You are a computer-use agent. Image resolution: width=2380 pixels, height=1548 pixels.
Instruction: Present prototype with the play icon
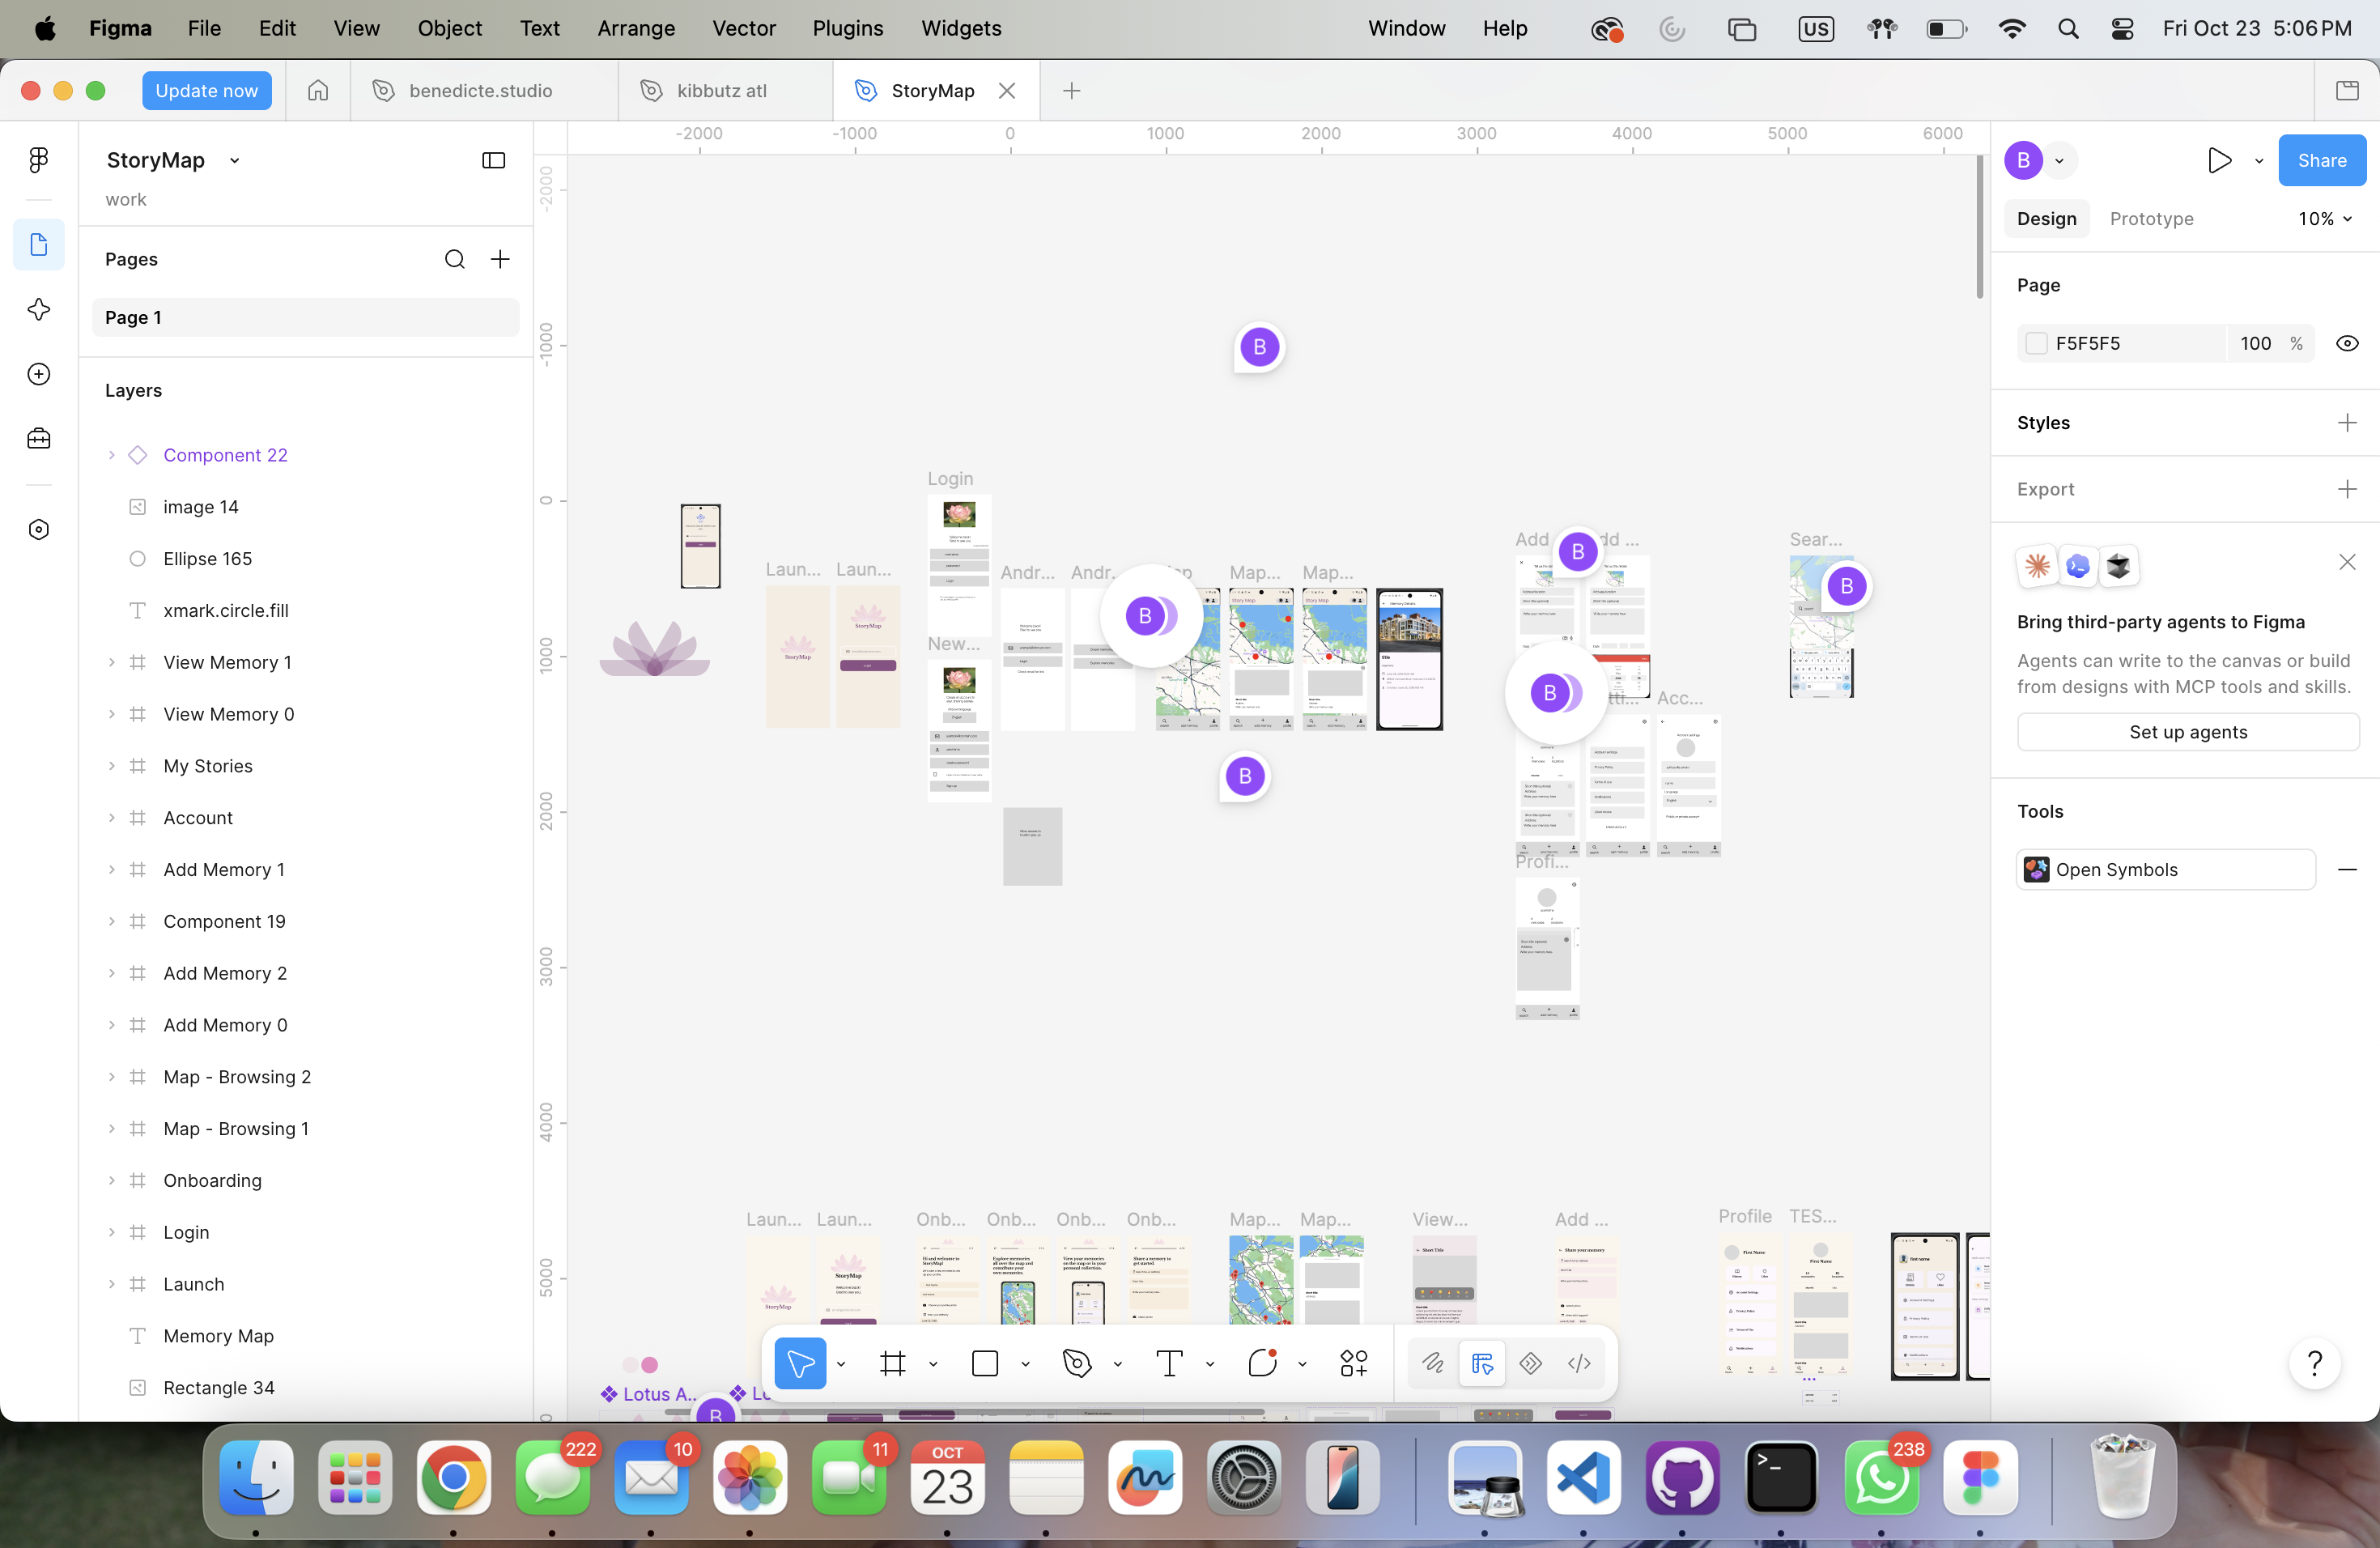(2219, 160)
